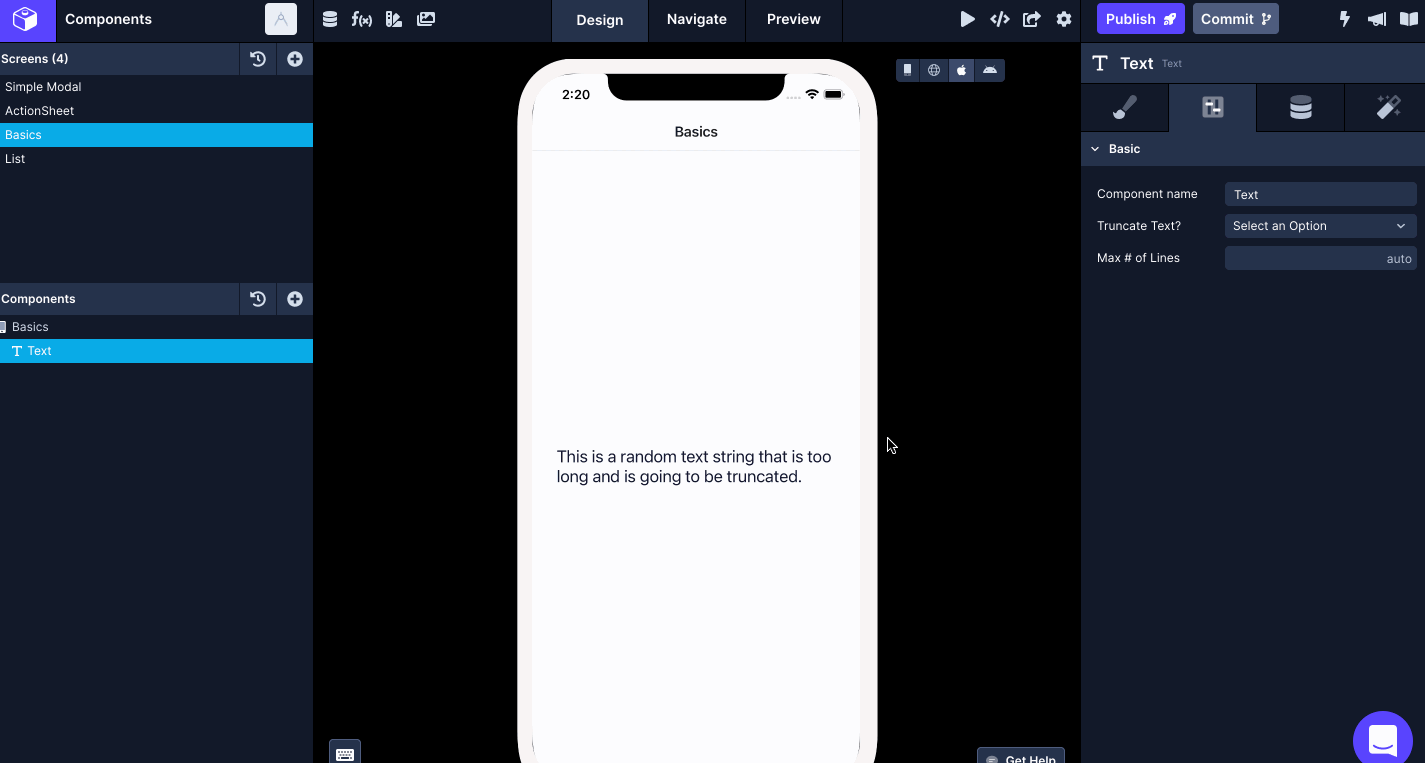The width and height of the screenshot is (1425, 763).
Task: Open project settings gear icon
Action: coord(1064,19)
